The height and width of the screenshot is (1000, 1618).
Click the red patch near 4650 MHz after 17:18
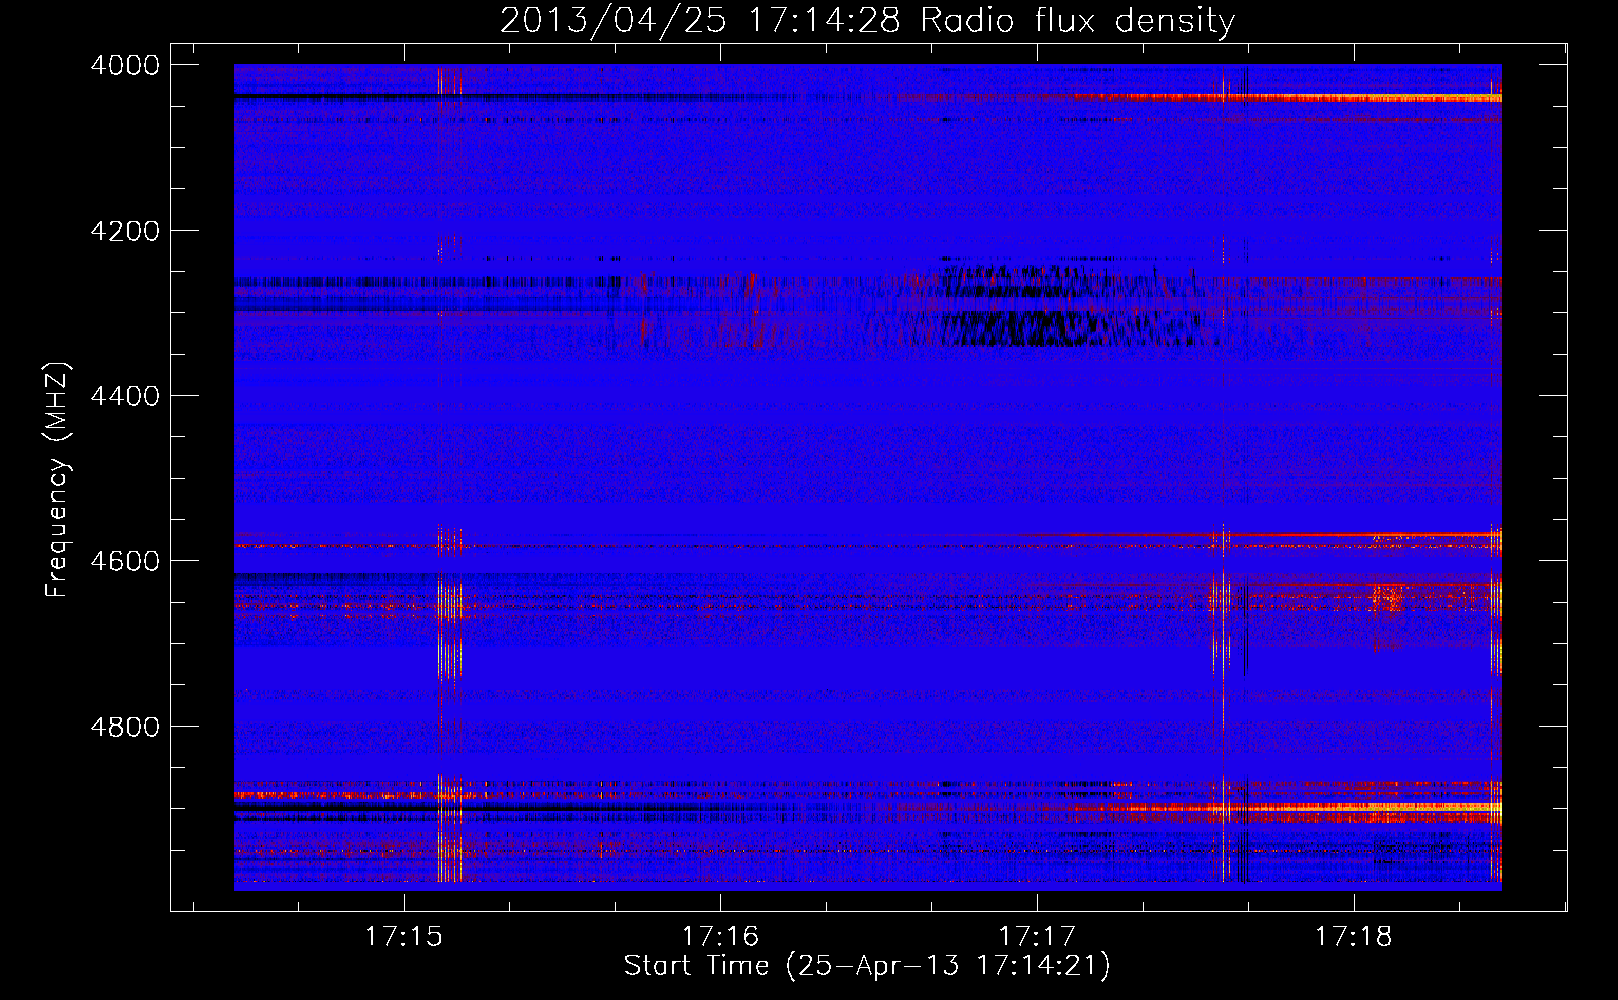pos(1390,598)
